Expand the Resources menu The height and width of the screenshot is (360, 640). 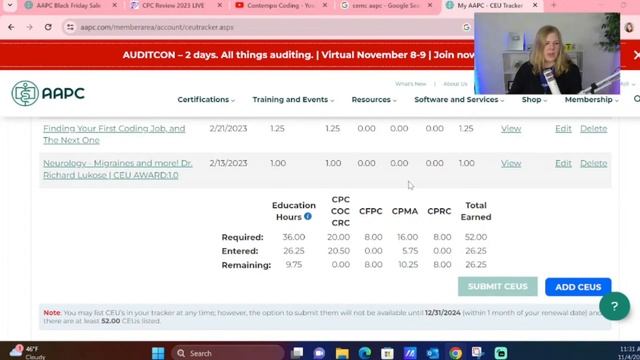tap(374, 100)
